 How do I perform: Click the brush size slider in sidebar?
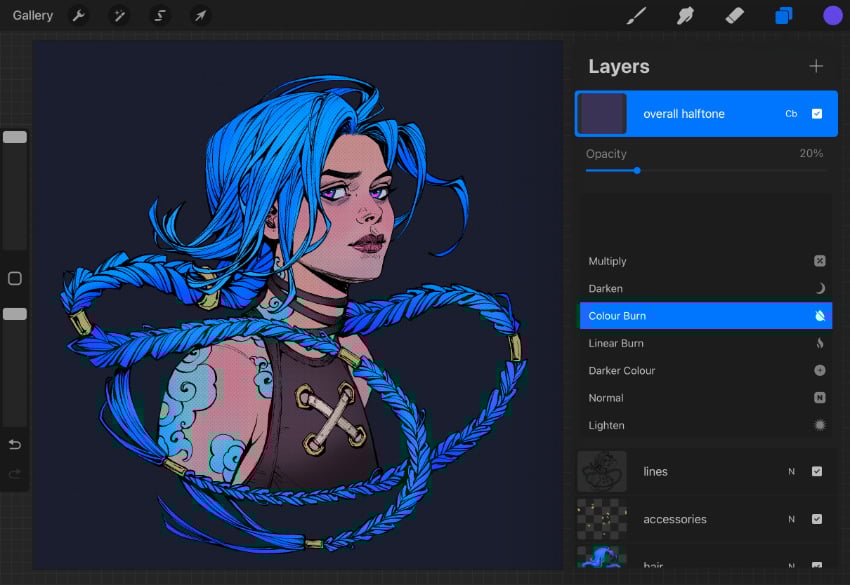15,190
